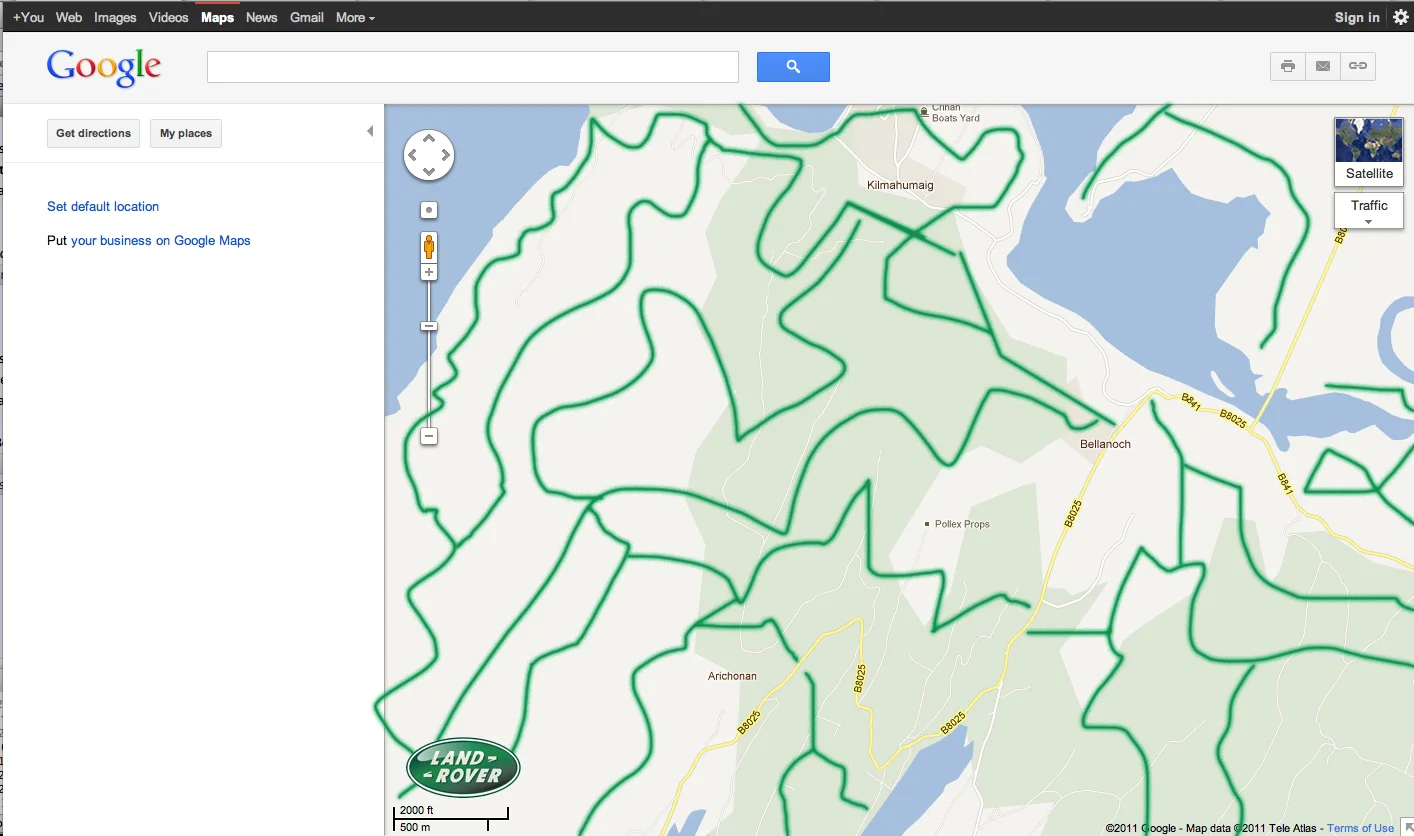The height and width of the screenshot is (836, 1414).
Task: Open the settings gear icon
Action: (1401, 17)
